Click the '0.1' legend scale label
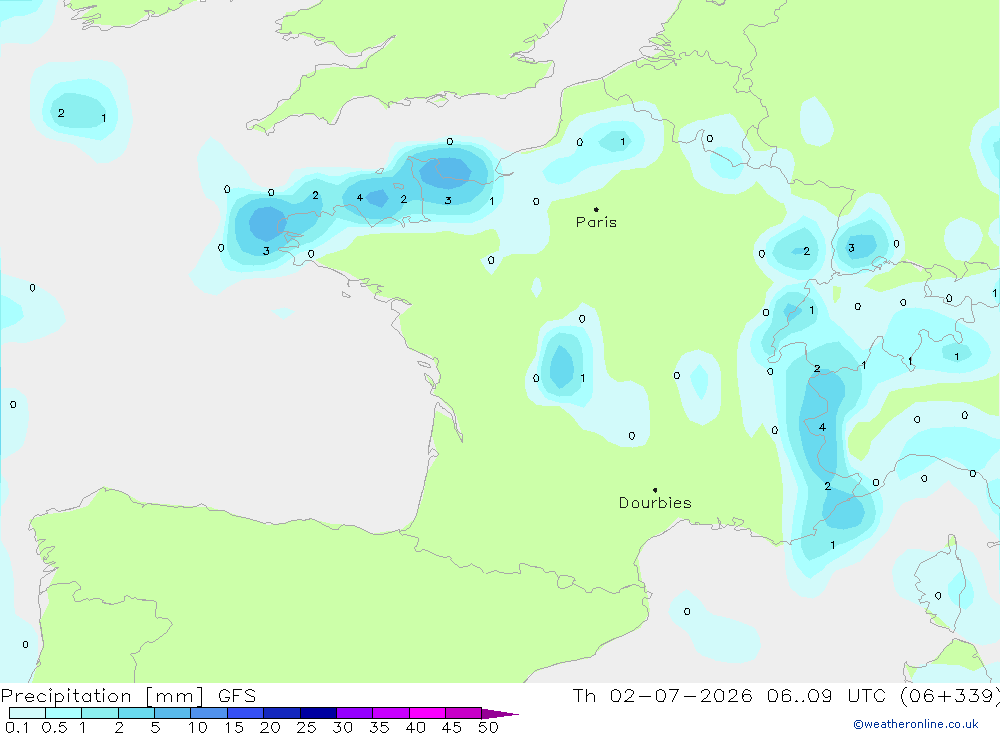 tap(17, 727)
